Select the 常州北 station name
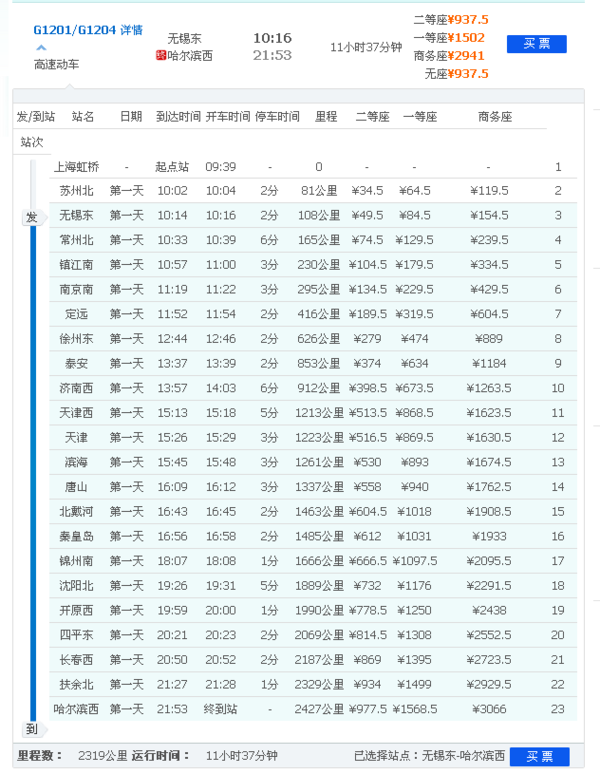600x774 pixels. pyautogui.click(x=76, y=240)
